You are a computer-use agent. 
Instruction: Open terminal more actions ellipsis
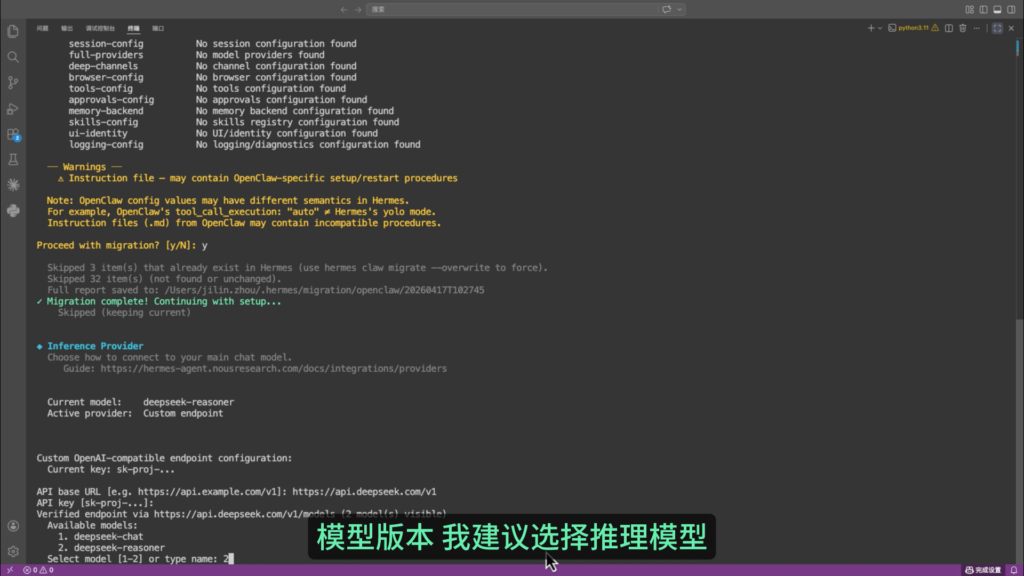(x=976, y=28)
